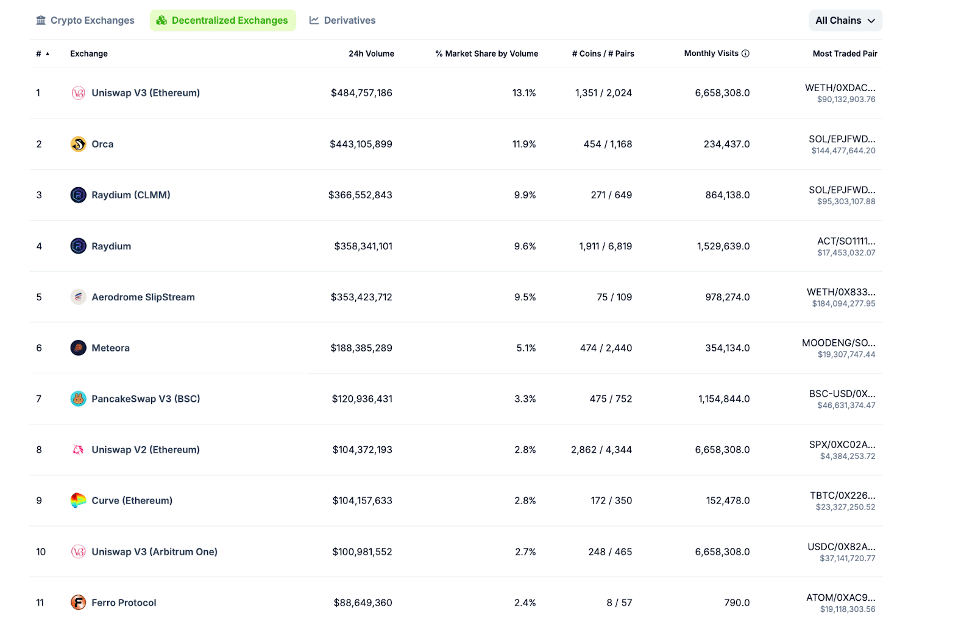Viewport: 977px width, 622px height.
Task: Click the bank icon on Crypto Exchanges tab
Action: [x=41, y=21]
